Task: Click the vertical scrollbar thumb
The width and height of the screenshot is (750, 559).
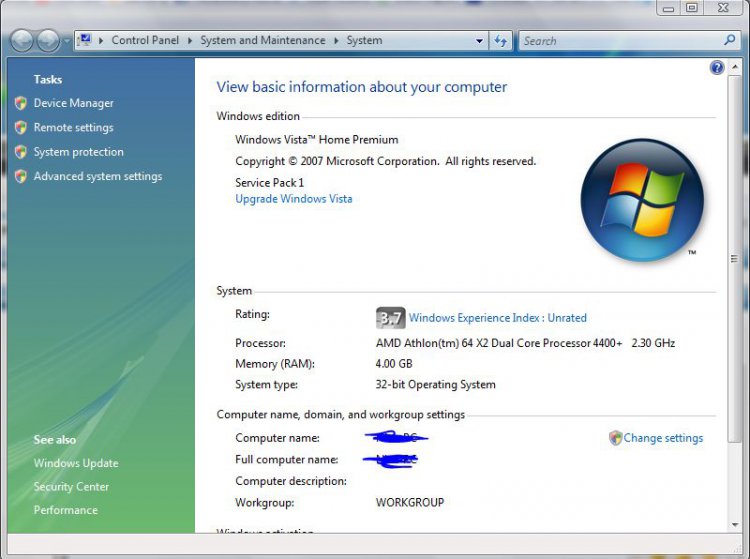Action: coord(734,259)
